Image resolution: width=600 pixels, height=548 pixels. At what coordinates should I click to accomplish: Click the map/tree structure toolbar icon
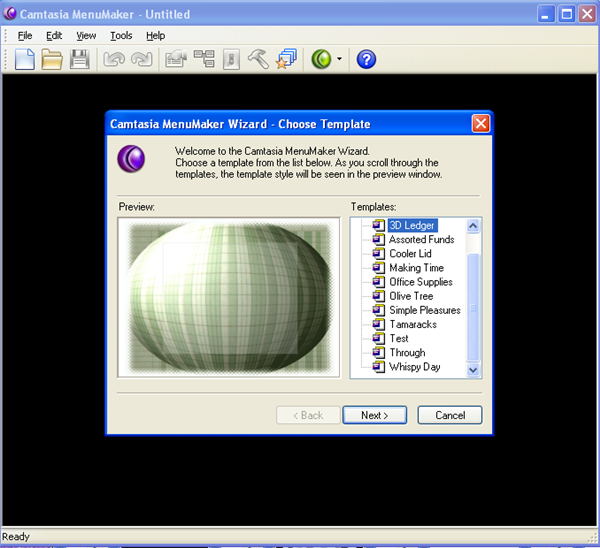click(x=204, y=59)
